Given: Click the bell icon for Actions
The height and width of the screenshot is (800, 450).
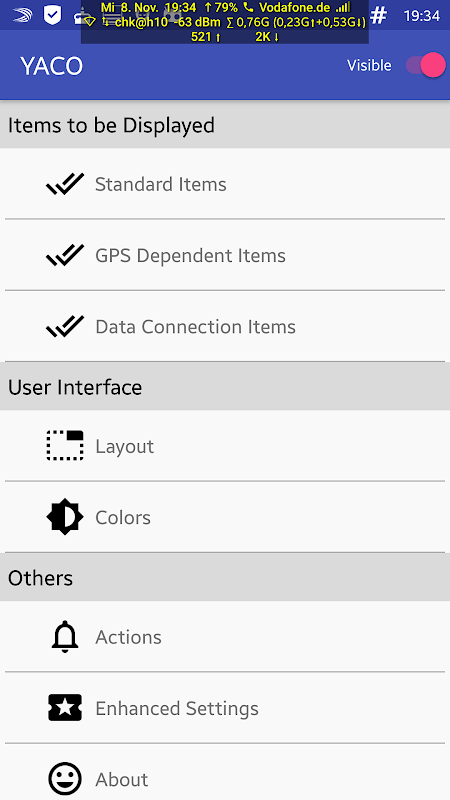Looking at the screenshot, I should click(65, 637).
